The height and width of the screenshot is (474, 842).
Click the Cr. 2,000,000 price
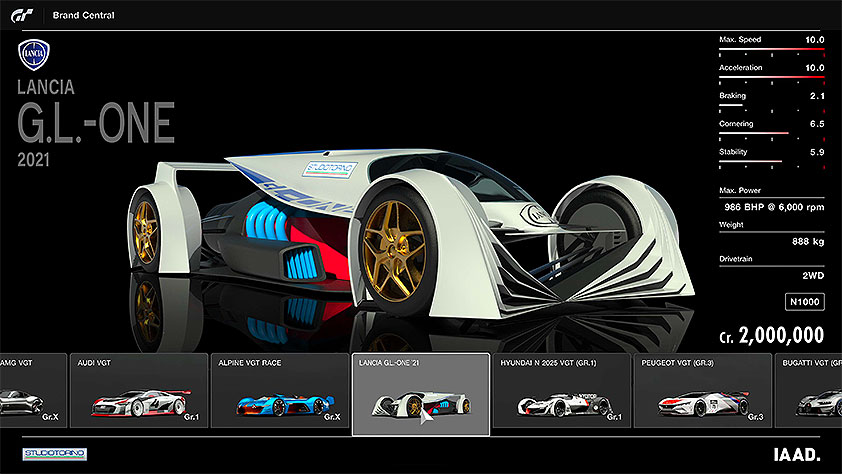coord(771,336)
